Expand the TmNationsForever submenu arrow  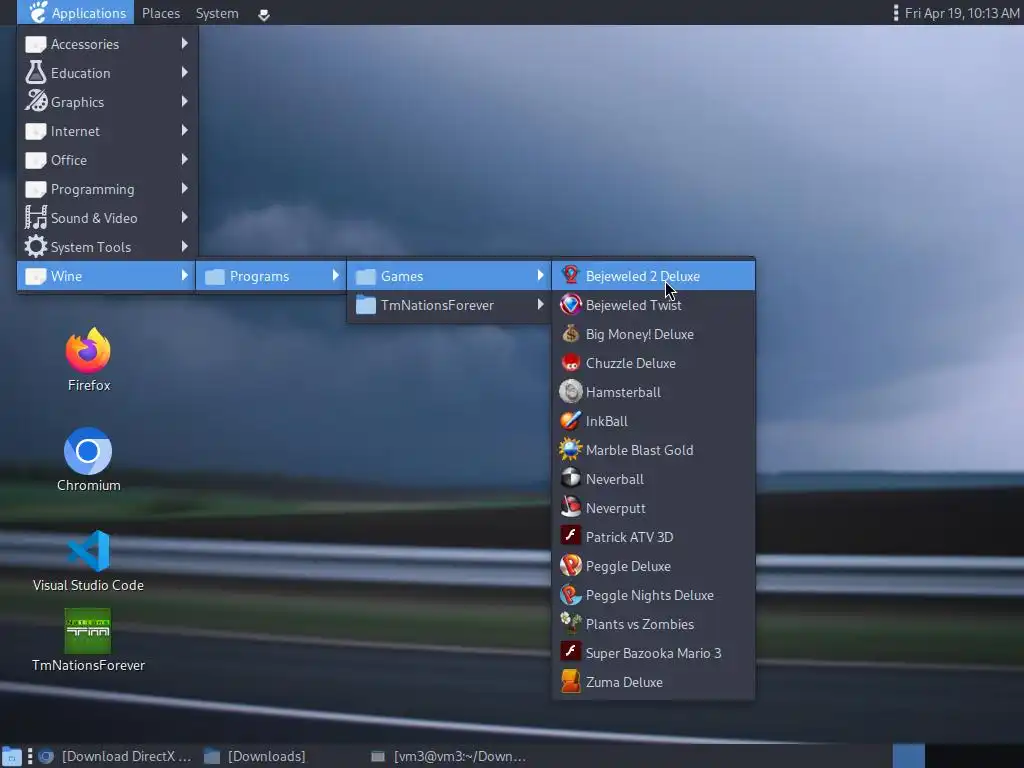[x=541, y=304]
